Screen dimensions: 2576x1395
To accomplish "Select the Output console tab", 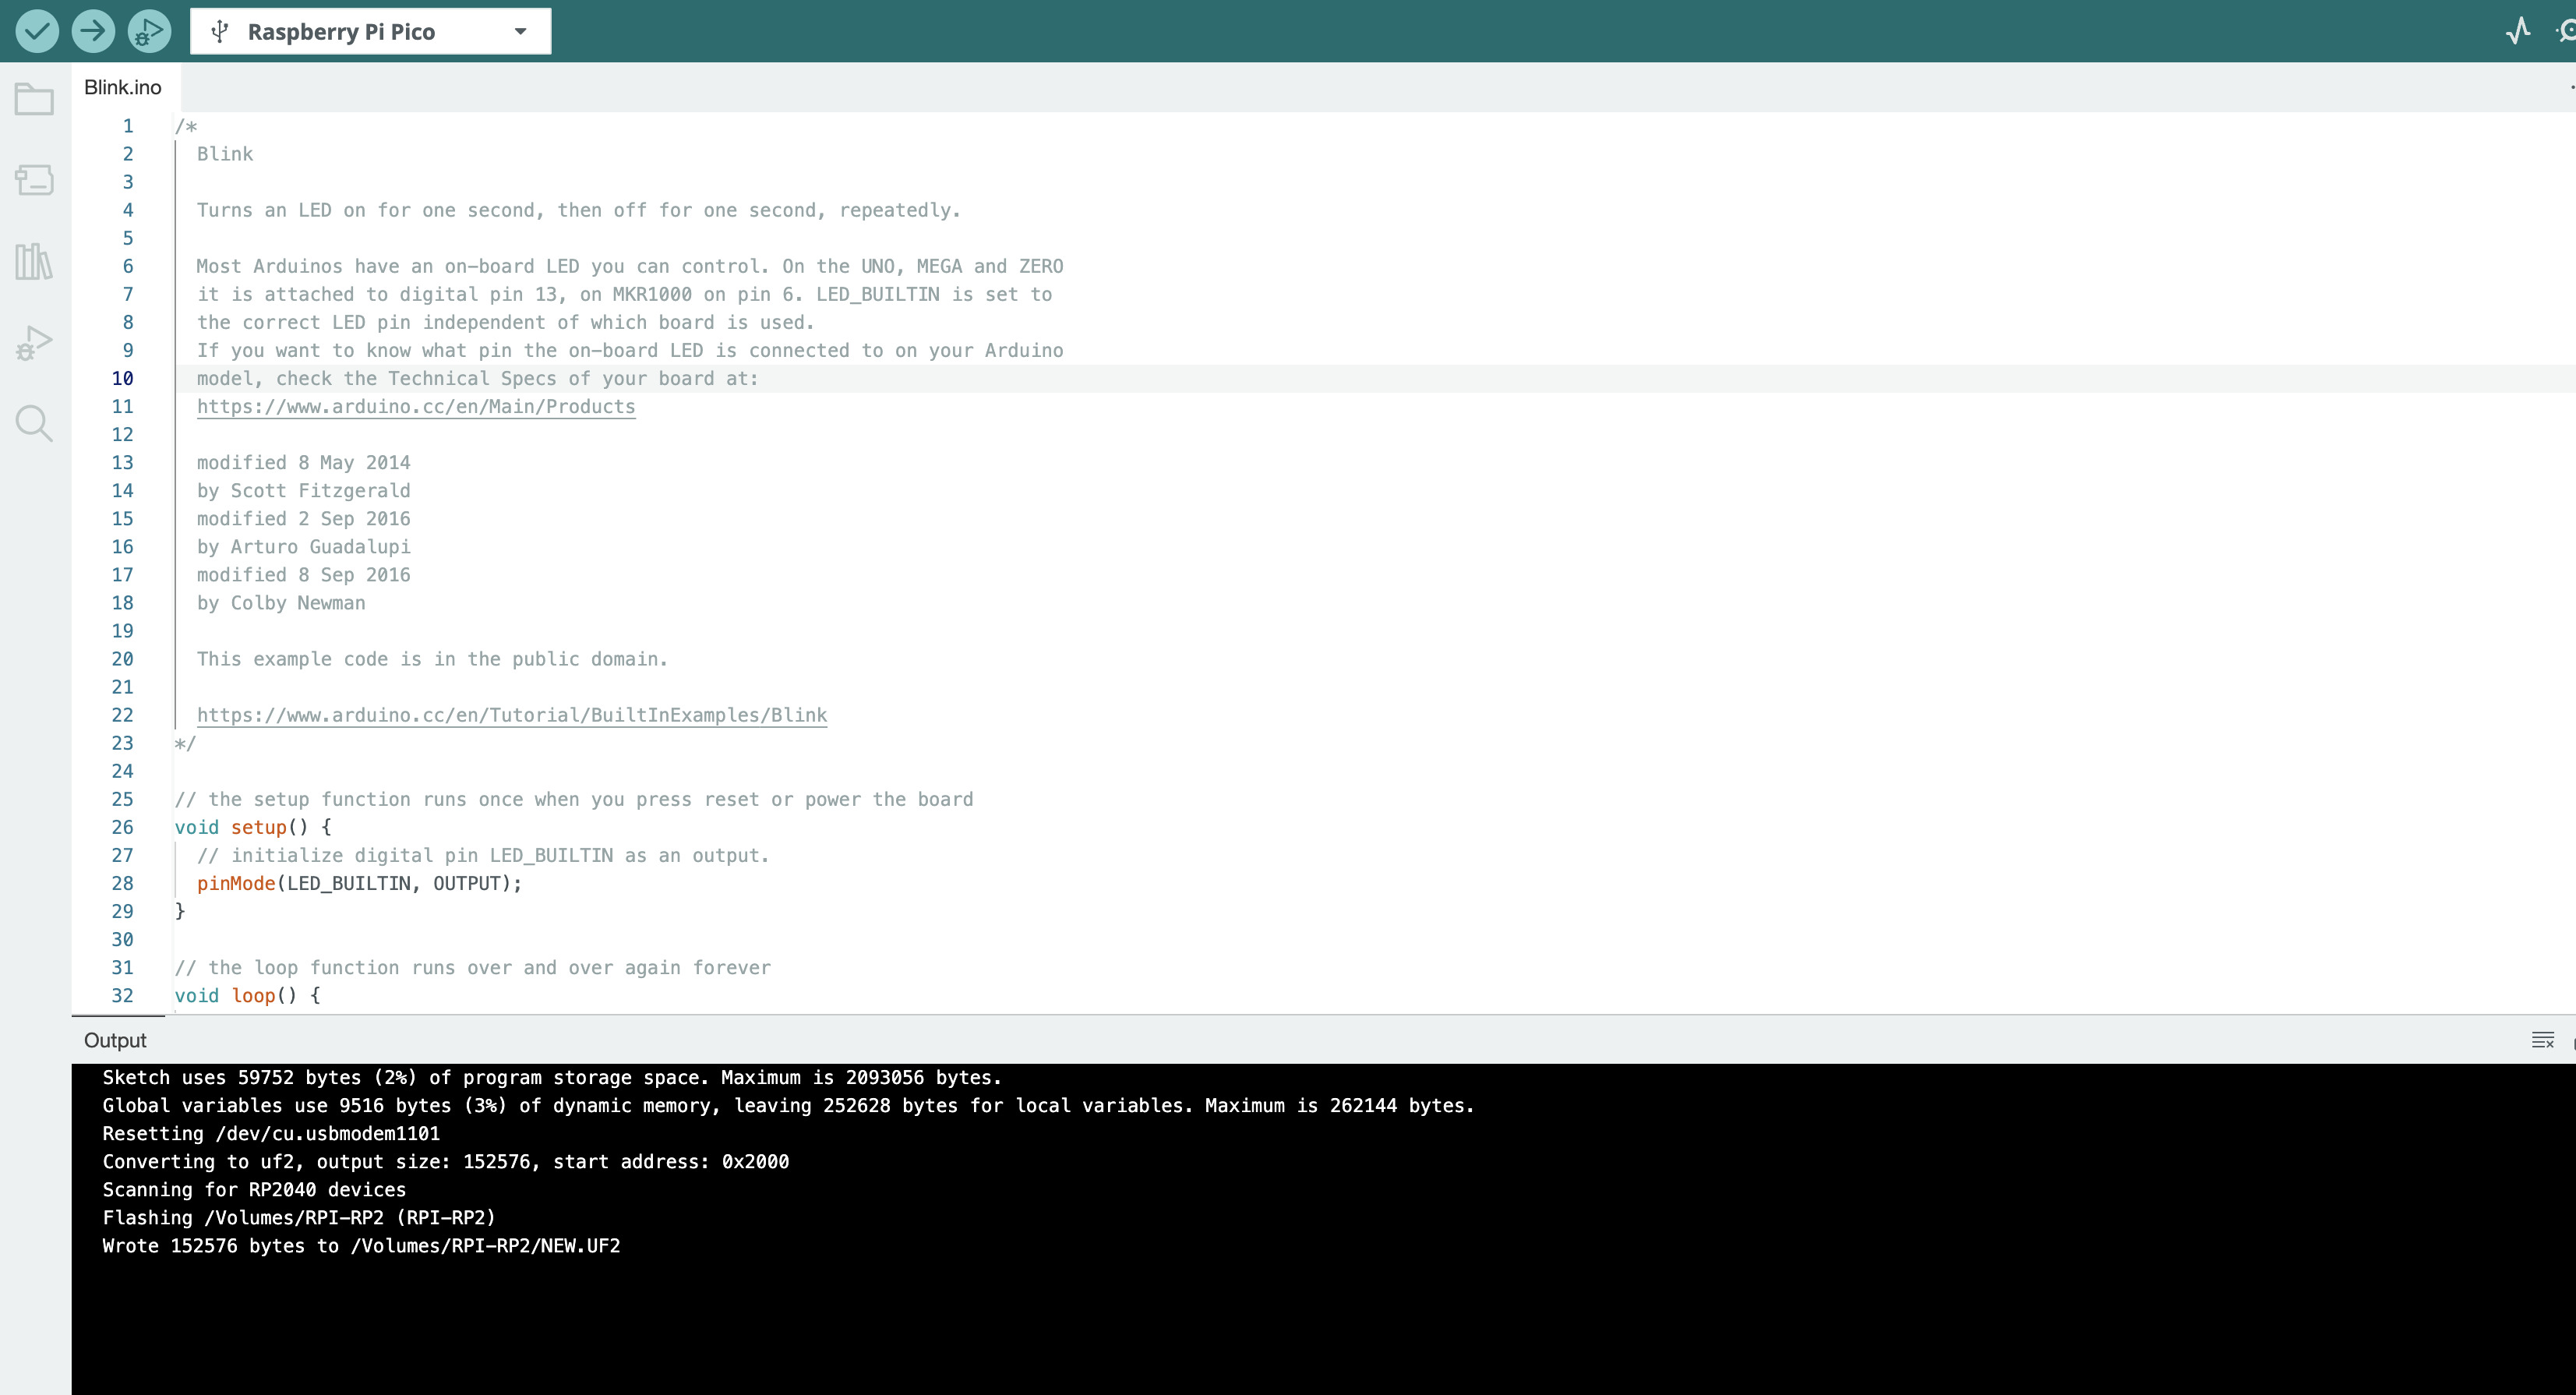I will click(x=115, y=1040).
